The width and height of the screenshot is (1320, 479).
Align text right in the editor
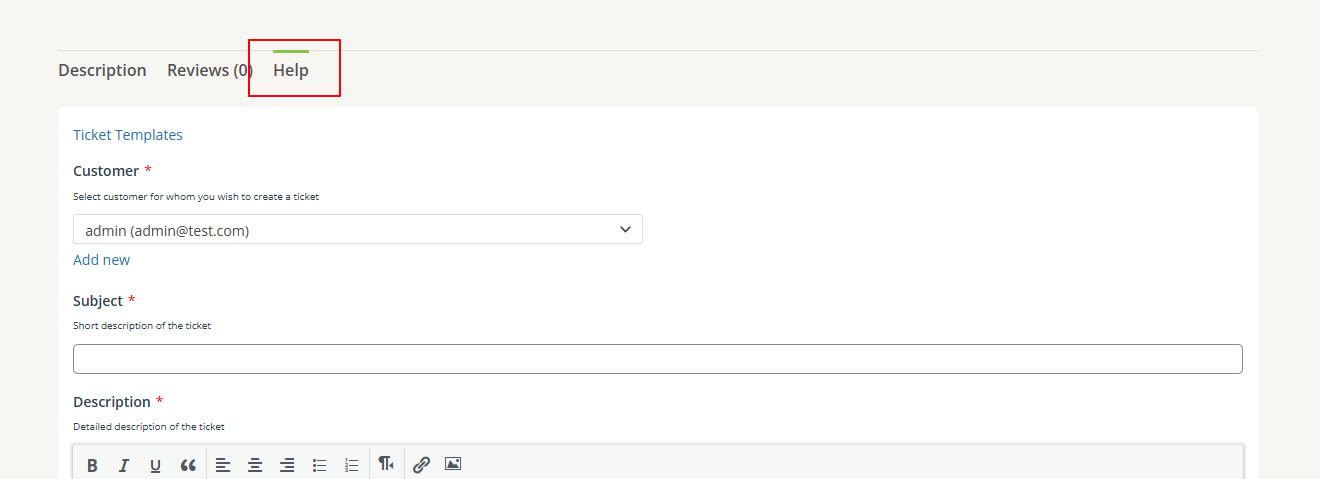pos(287,465)
